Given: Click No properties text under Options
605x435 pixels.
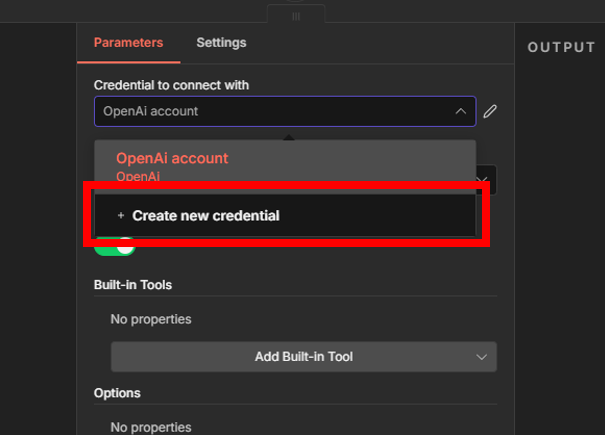Looking at the screenshot, I should pos(150,427).
